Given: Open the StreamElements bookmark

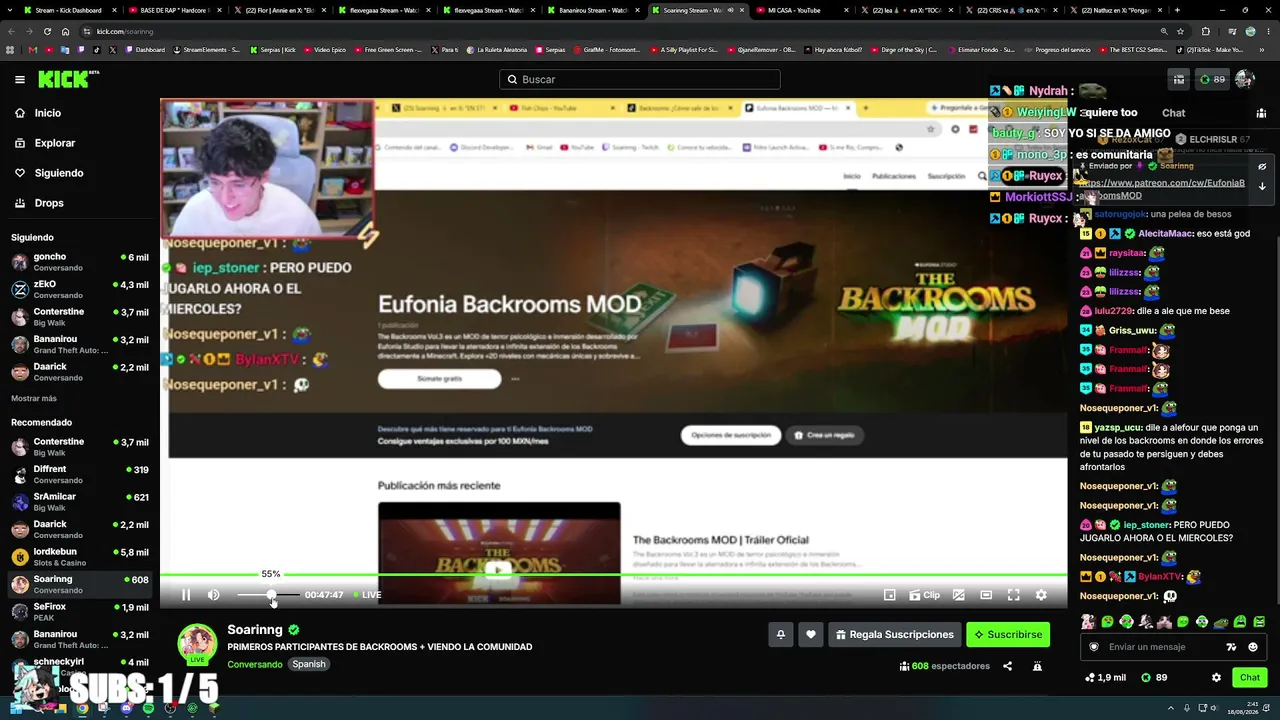Looking at the screenshot, I should pos(208,49).
